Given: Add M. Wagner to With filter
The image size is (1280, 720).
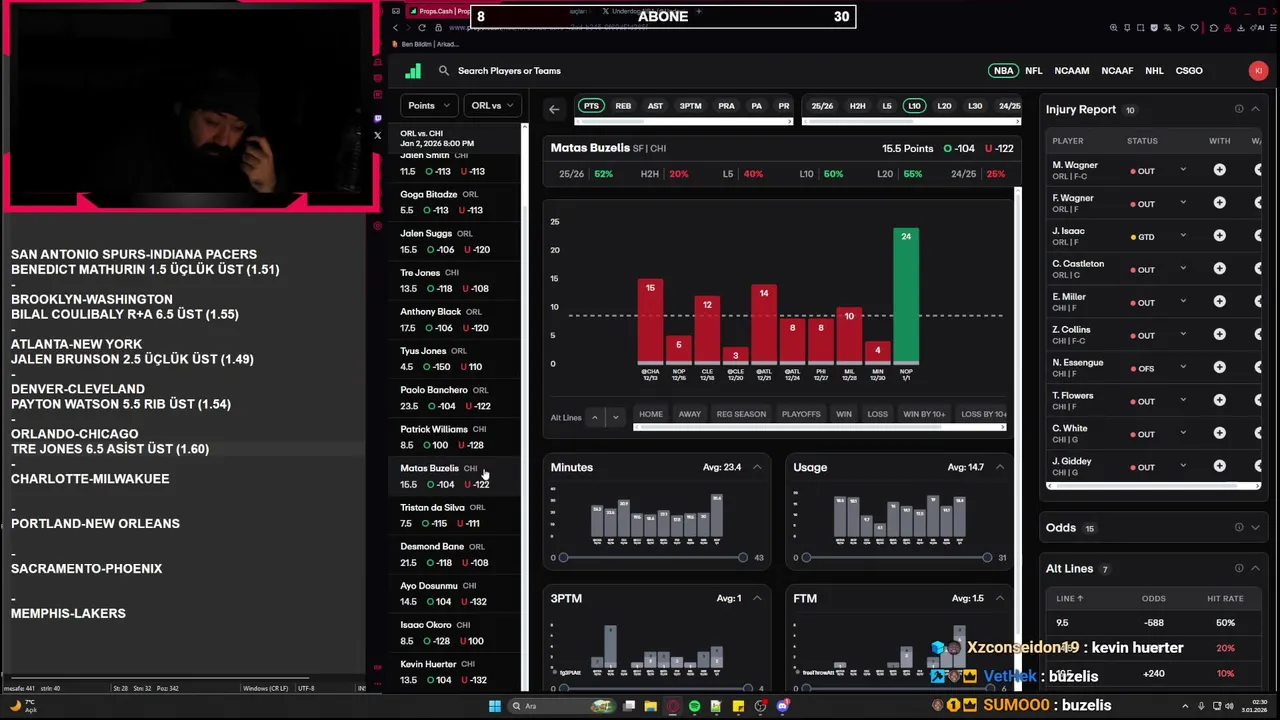Looking at the screenshot, I should 1219,170.
